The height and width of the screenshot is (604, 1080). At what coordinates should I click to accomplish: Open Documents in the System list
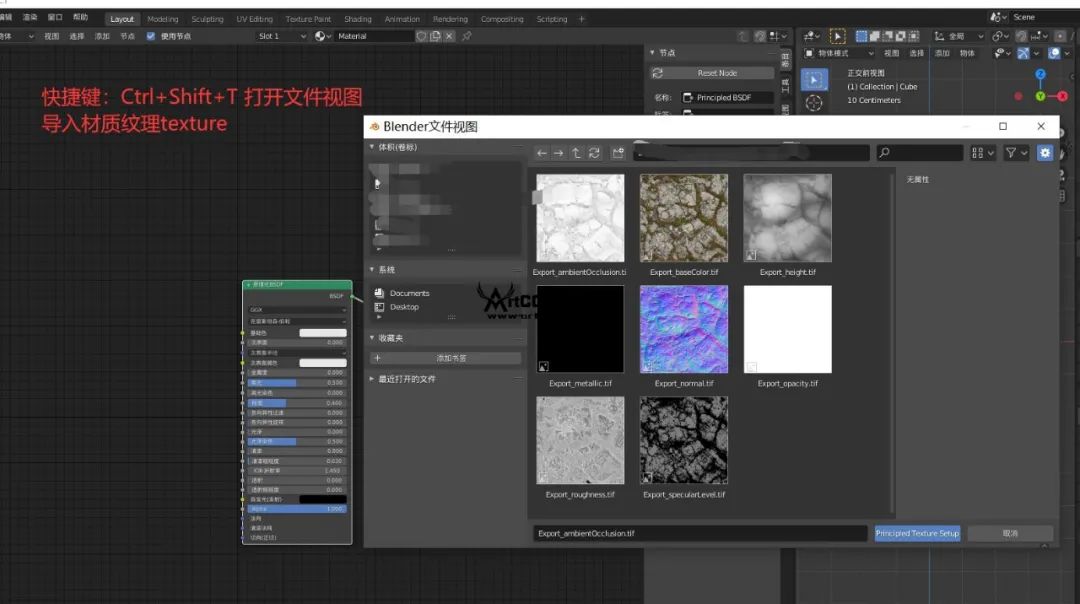pos(409,293)
